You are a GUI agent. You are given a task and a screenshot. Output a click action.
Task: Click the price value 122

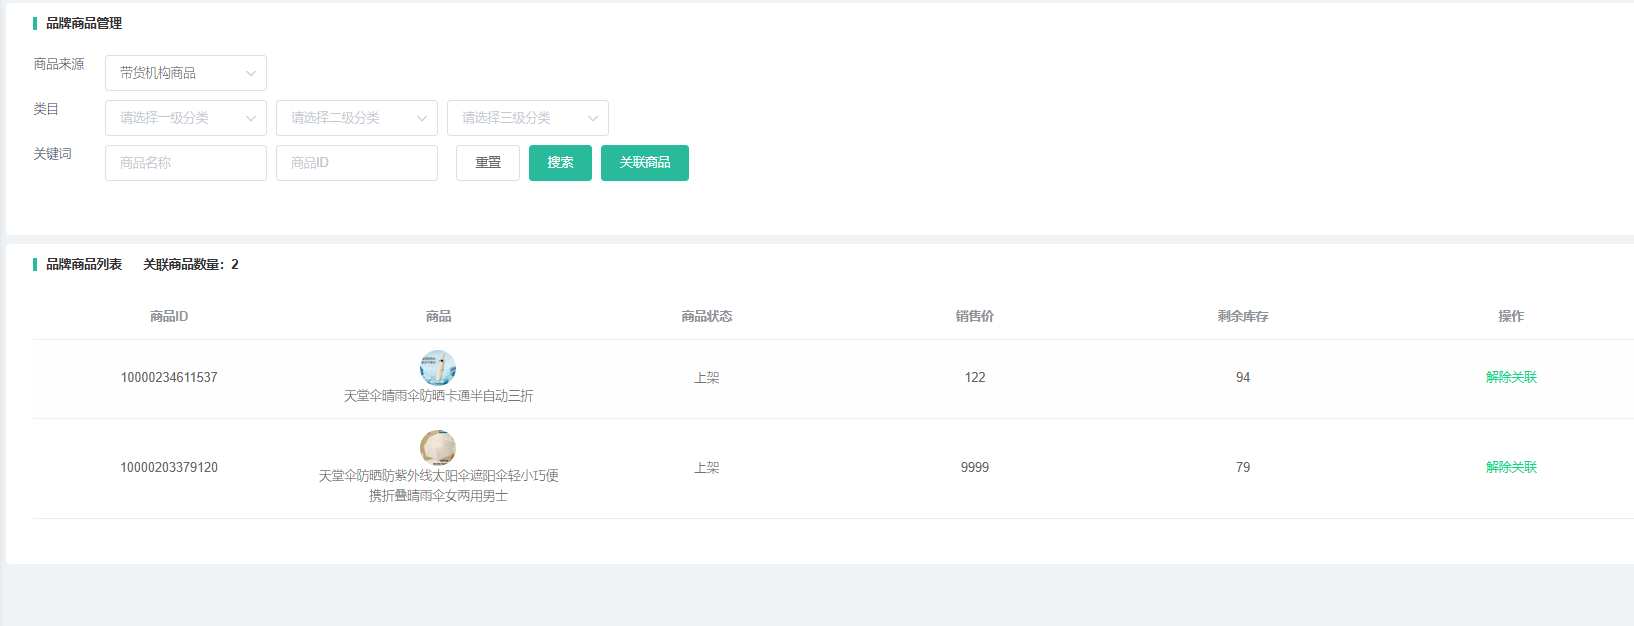click(x=975, y=377)
